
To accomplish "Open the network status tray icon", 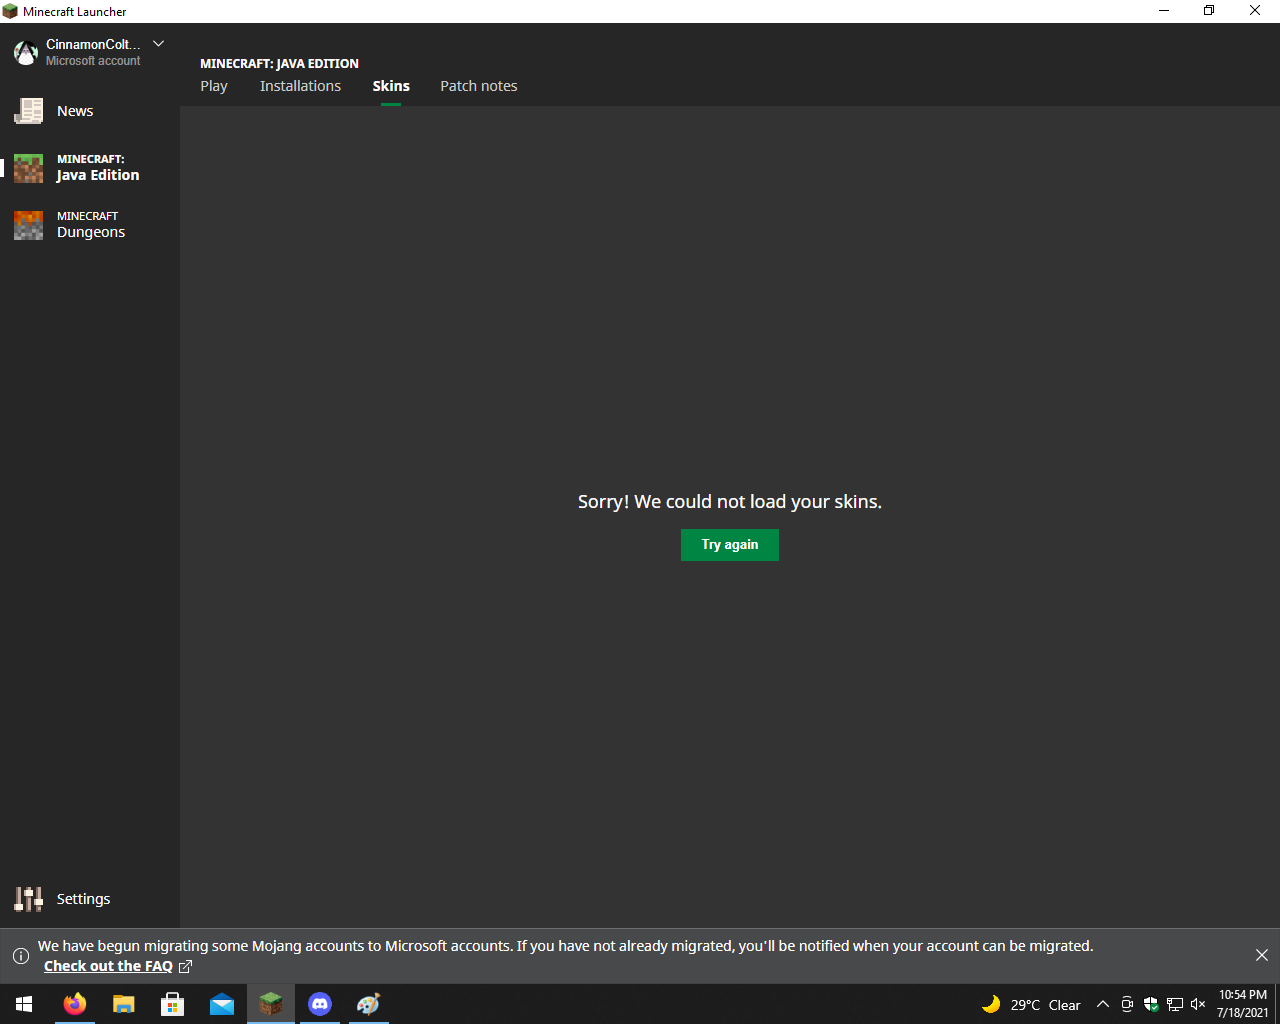I will tap(1175, 1004).
